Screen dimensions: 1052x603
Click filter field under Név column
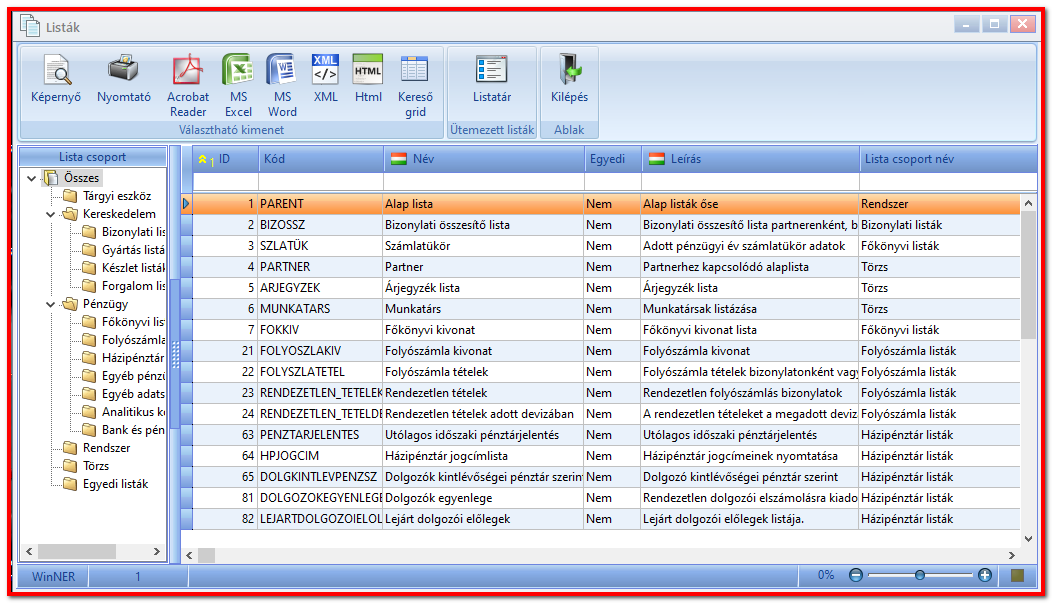(484, 182)
